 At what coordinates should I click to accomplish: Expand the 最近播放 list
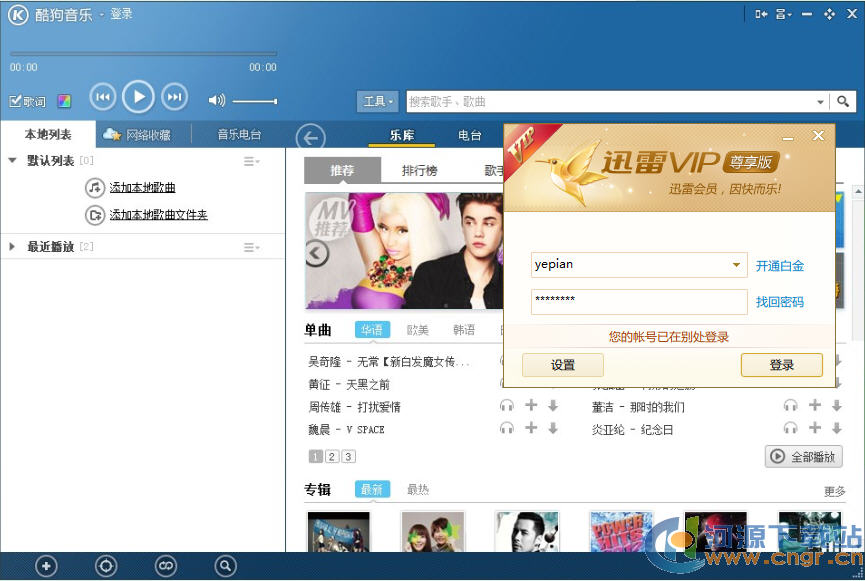[x=12, y=246]
